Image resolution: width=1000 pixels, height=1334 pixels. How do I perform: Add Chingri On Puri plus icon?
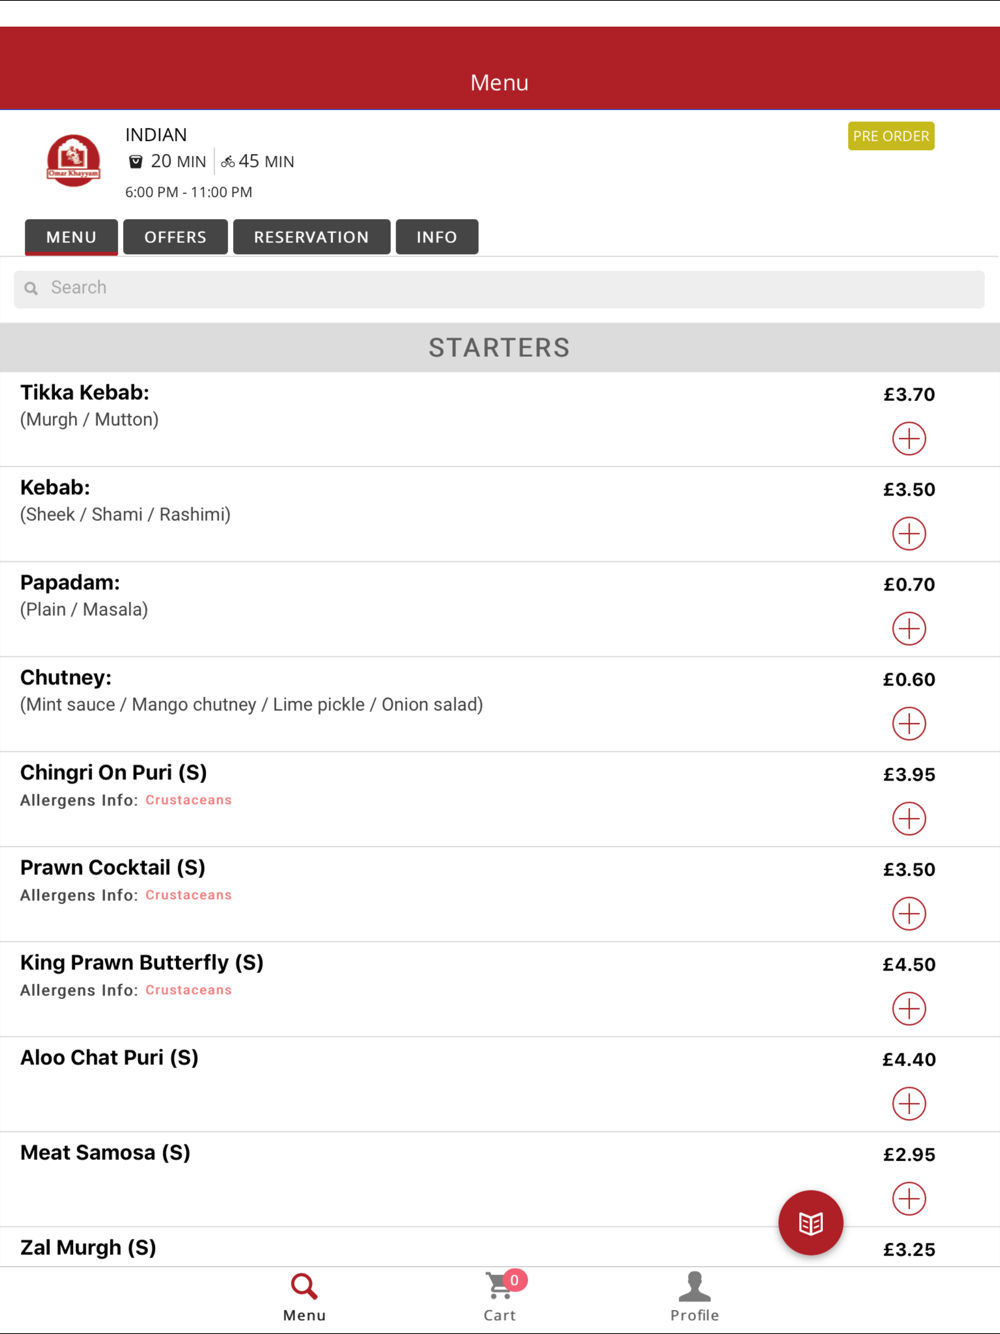909,818
